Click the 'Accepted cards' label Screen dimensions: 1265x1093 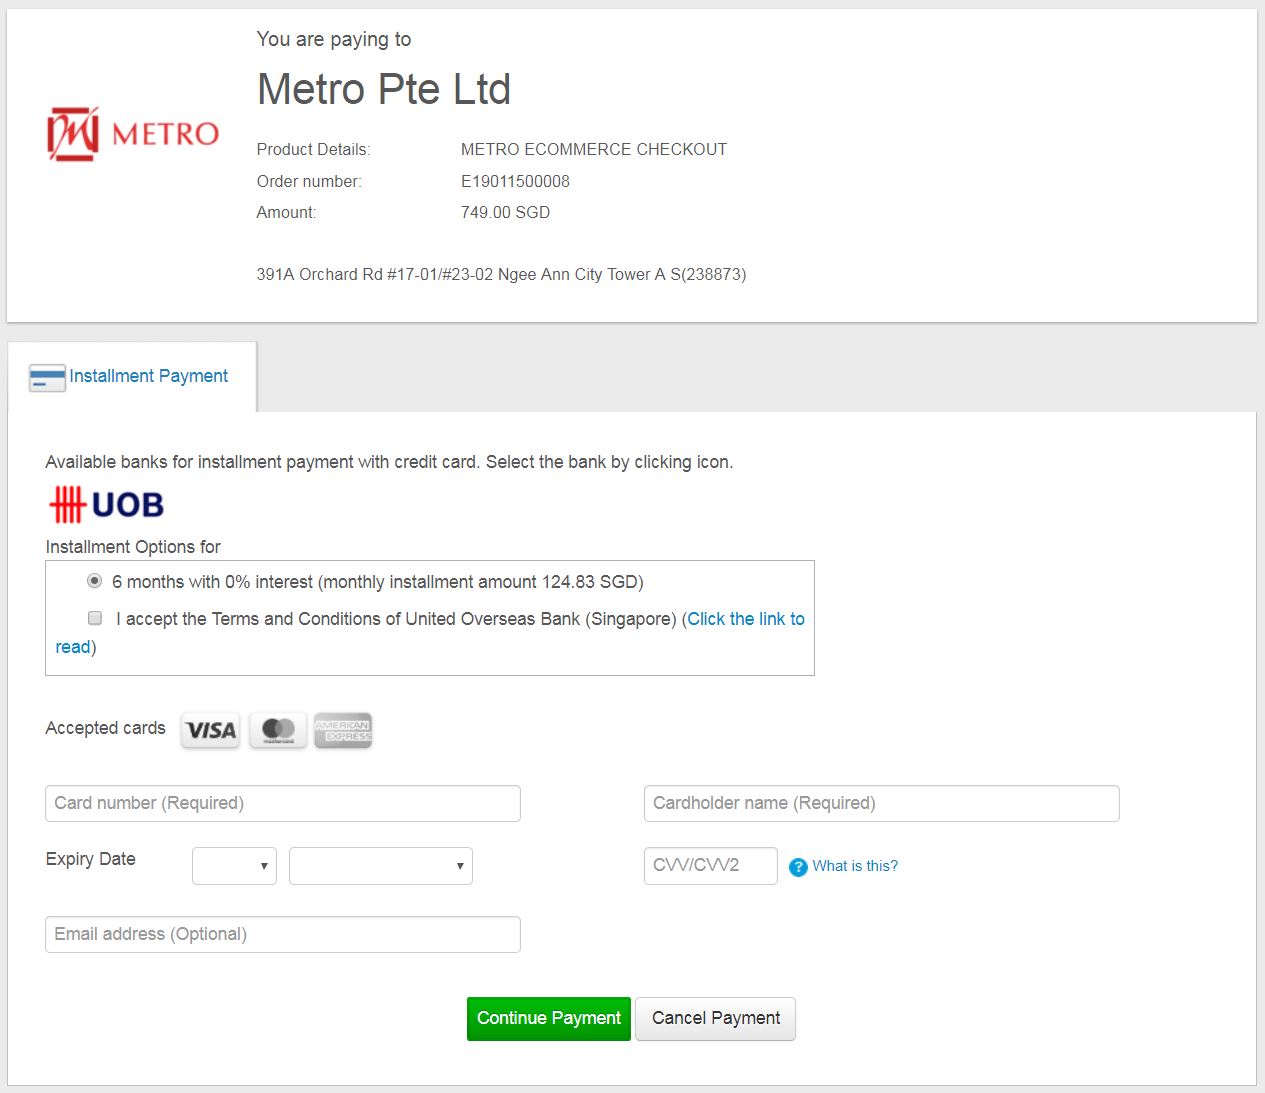105,728
